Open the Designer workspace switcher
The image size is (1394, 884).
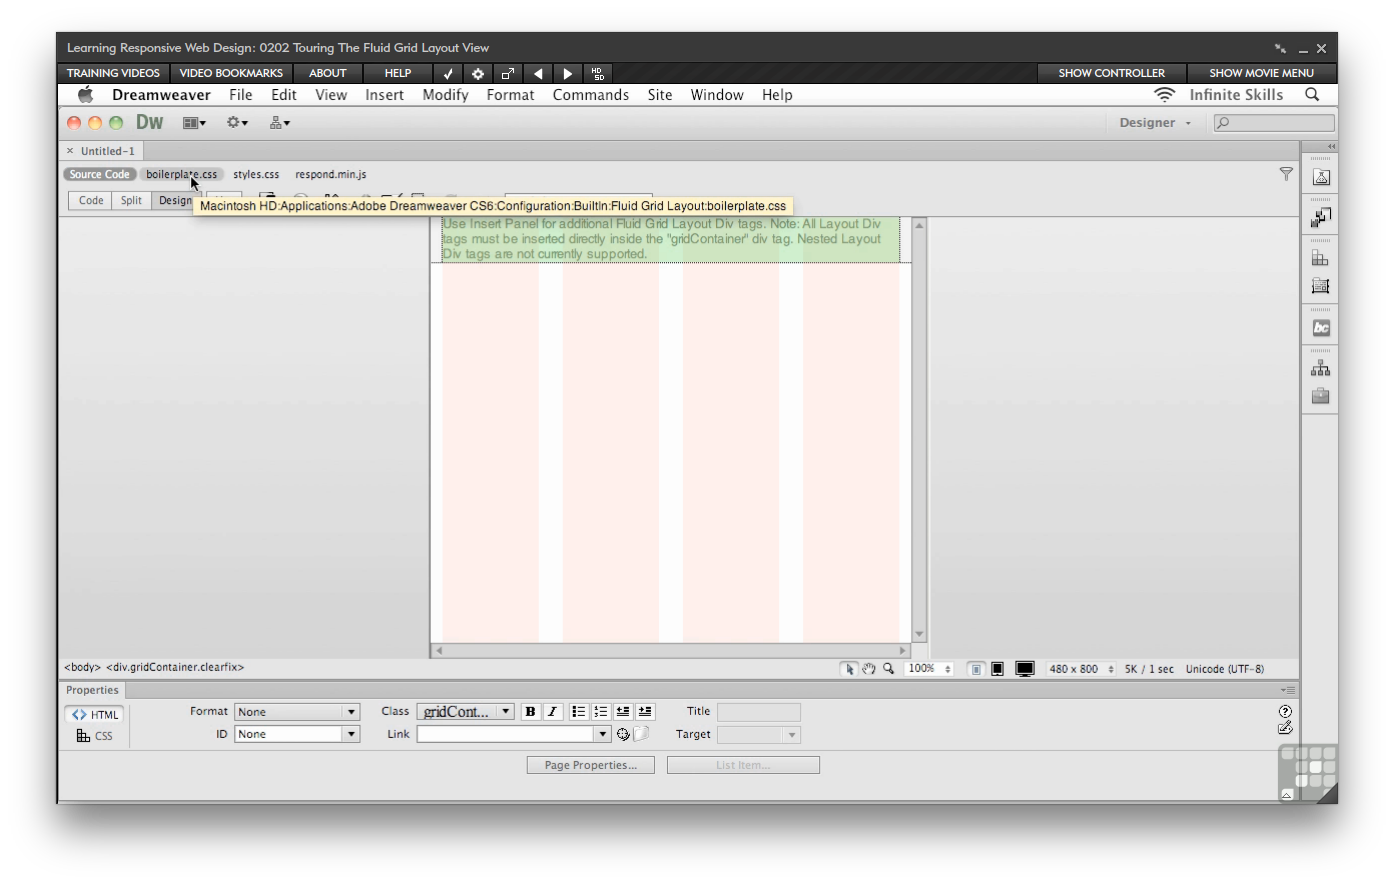point(1155,123)
